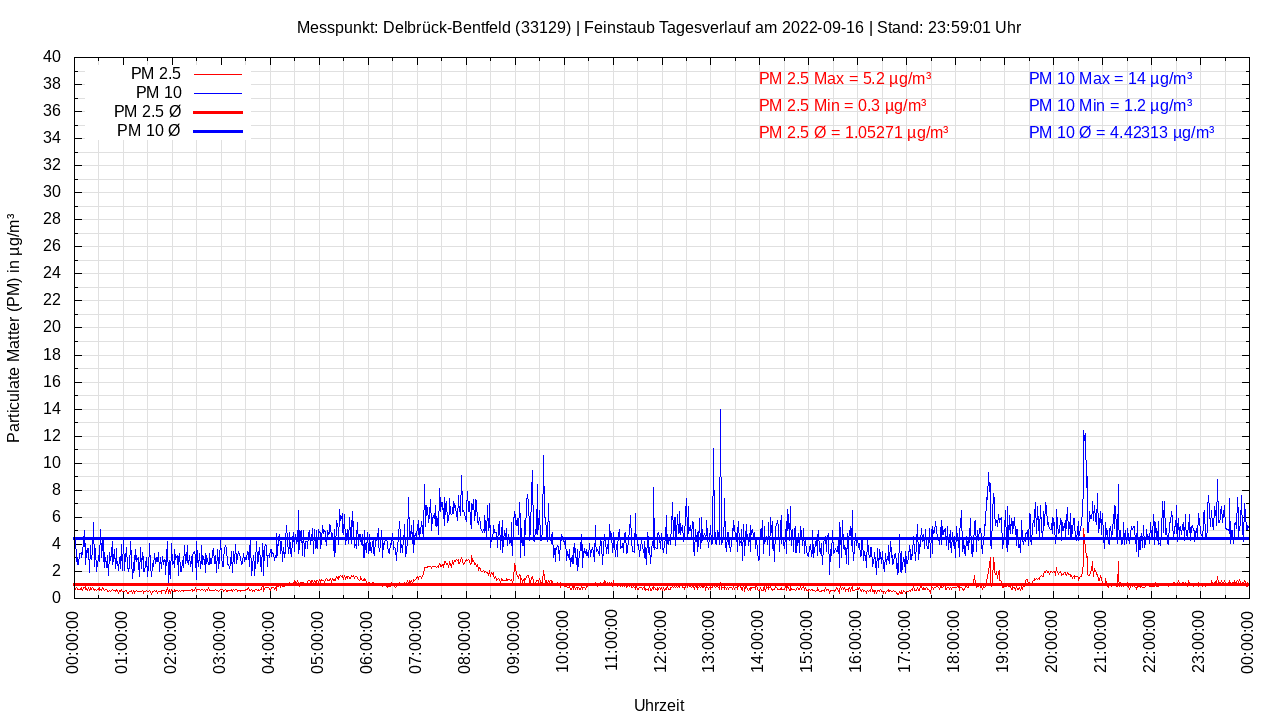Screen dimensions: 1280x720
Task: Click the PM 10 Max value text
Action: pos(1110,78)
